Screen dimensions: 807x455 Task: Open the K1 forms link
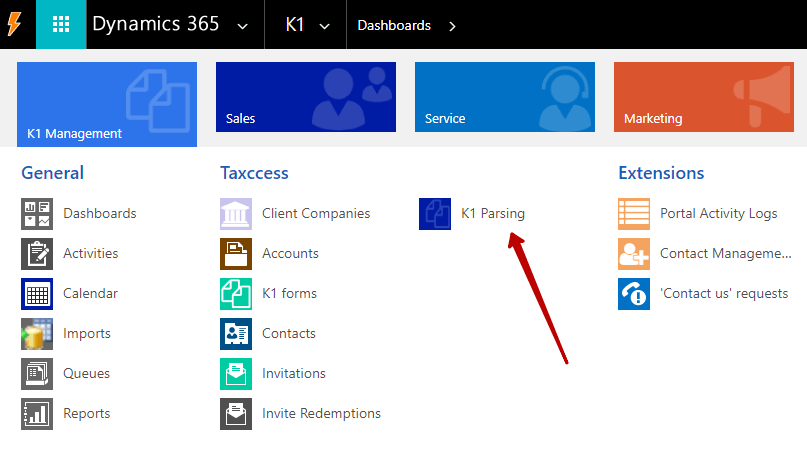[x=289, y=293]
